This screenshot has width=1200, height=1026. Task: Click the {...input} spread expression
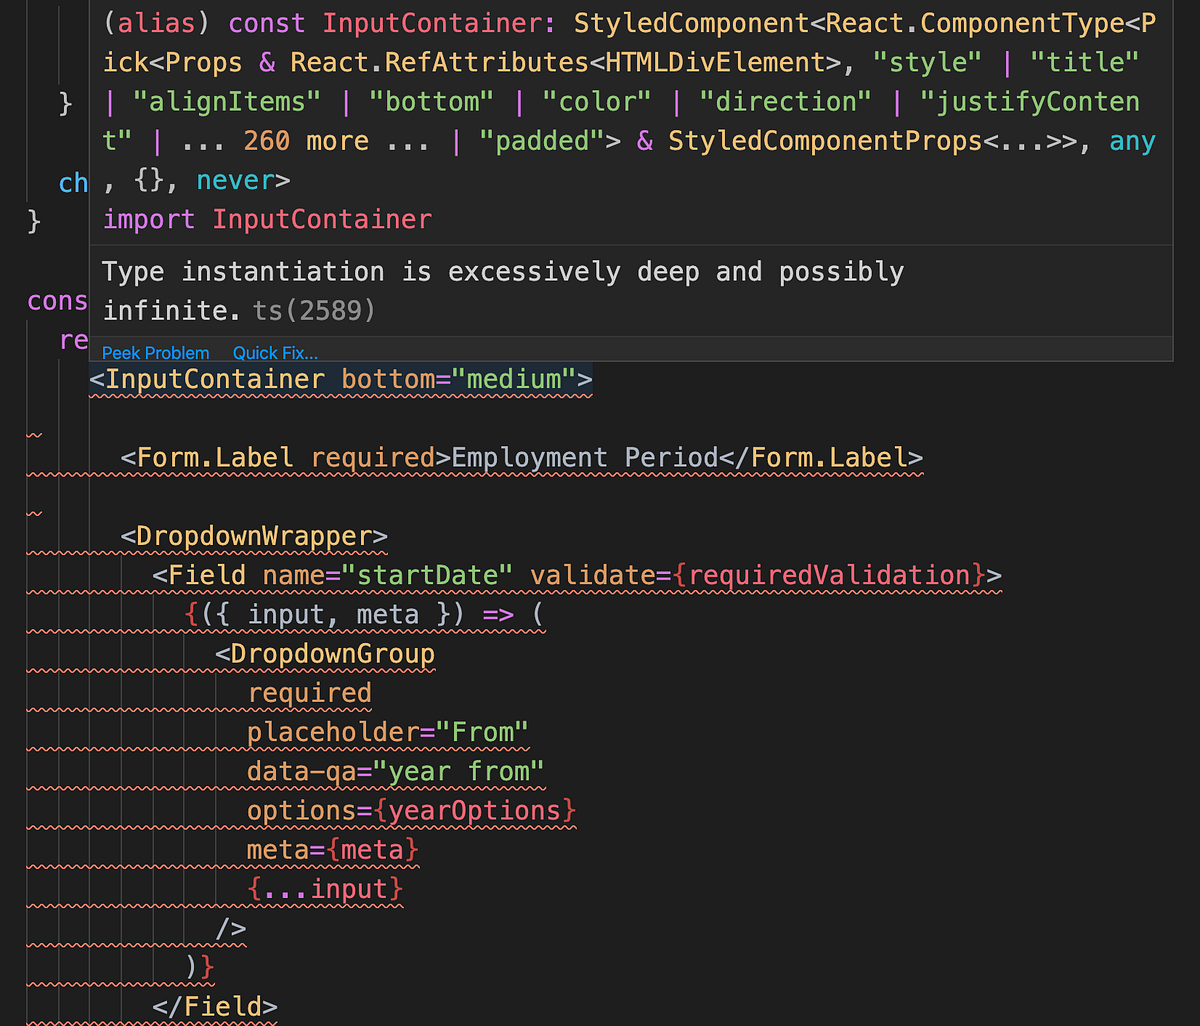coord(325,888)
